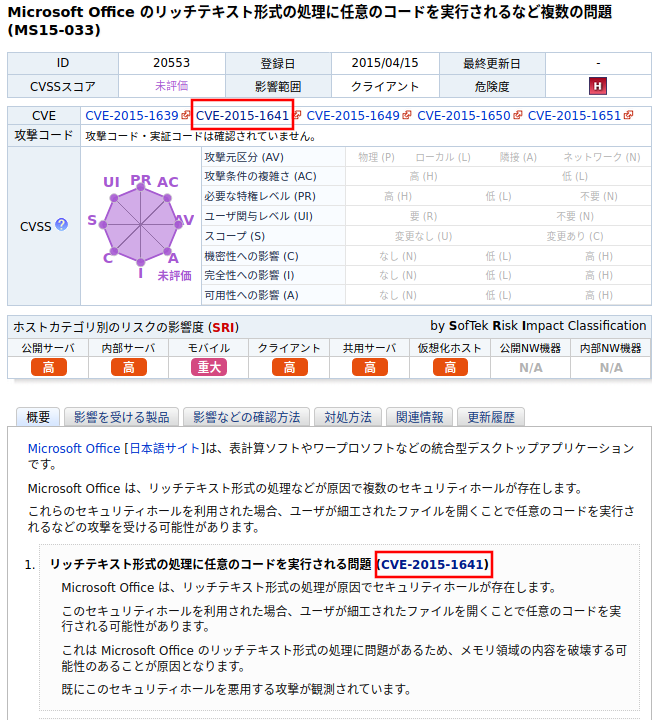Click the 高 badge under 内部サーバ

tap(129, 367)
